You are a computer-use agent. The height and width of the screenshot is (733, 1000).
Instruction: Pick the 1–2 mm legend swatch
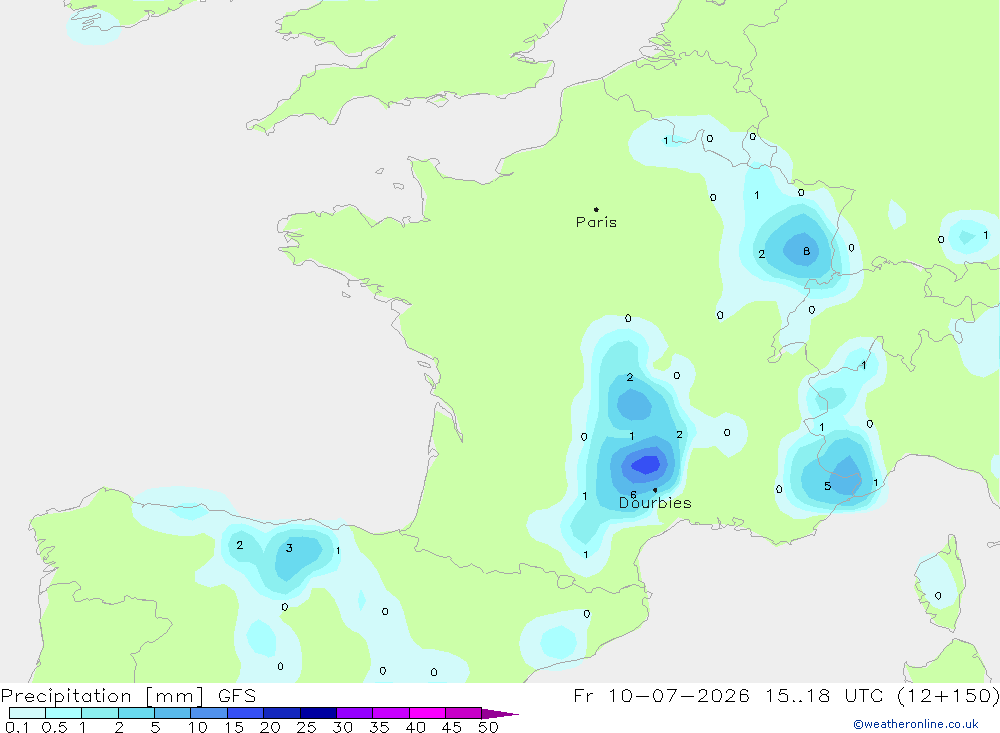100,713
